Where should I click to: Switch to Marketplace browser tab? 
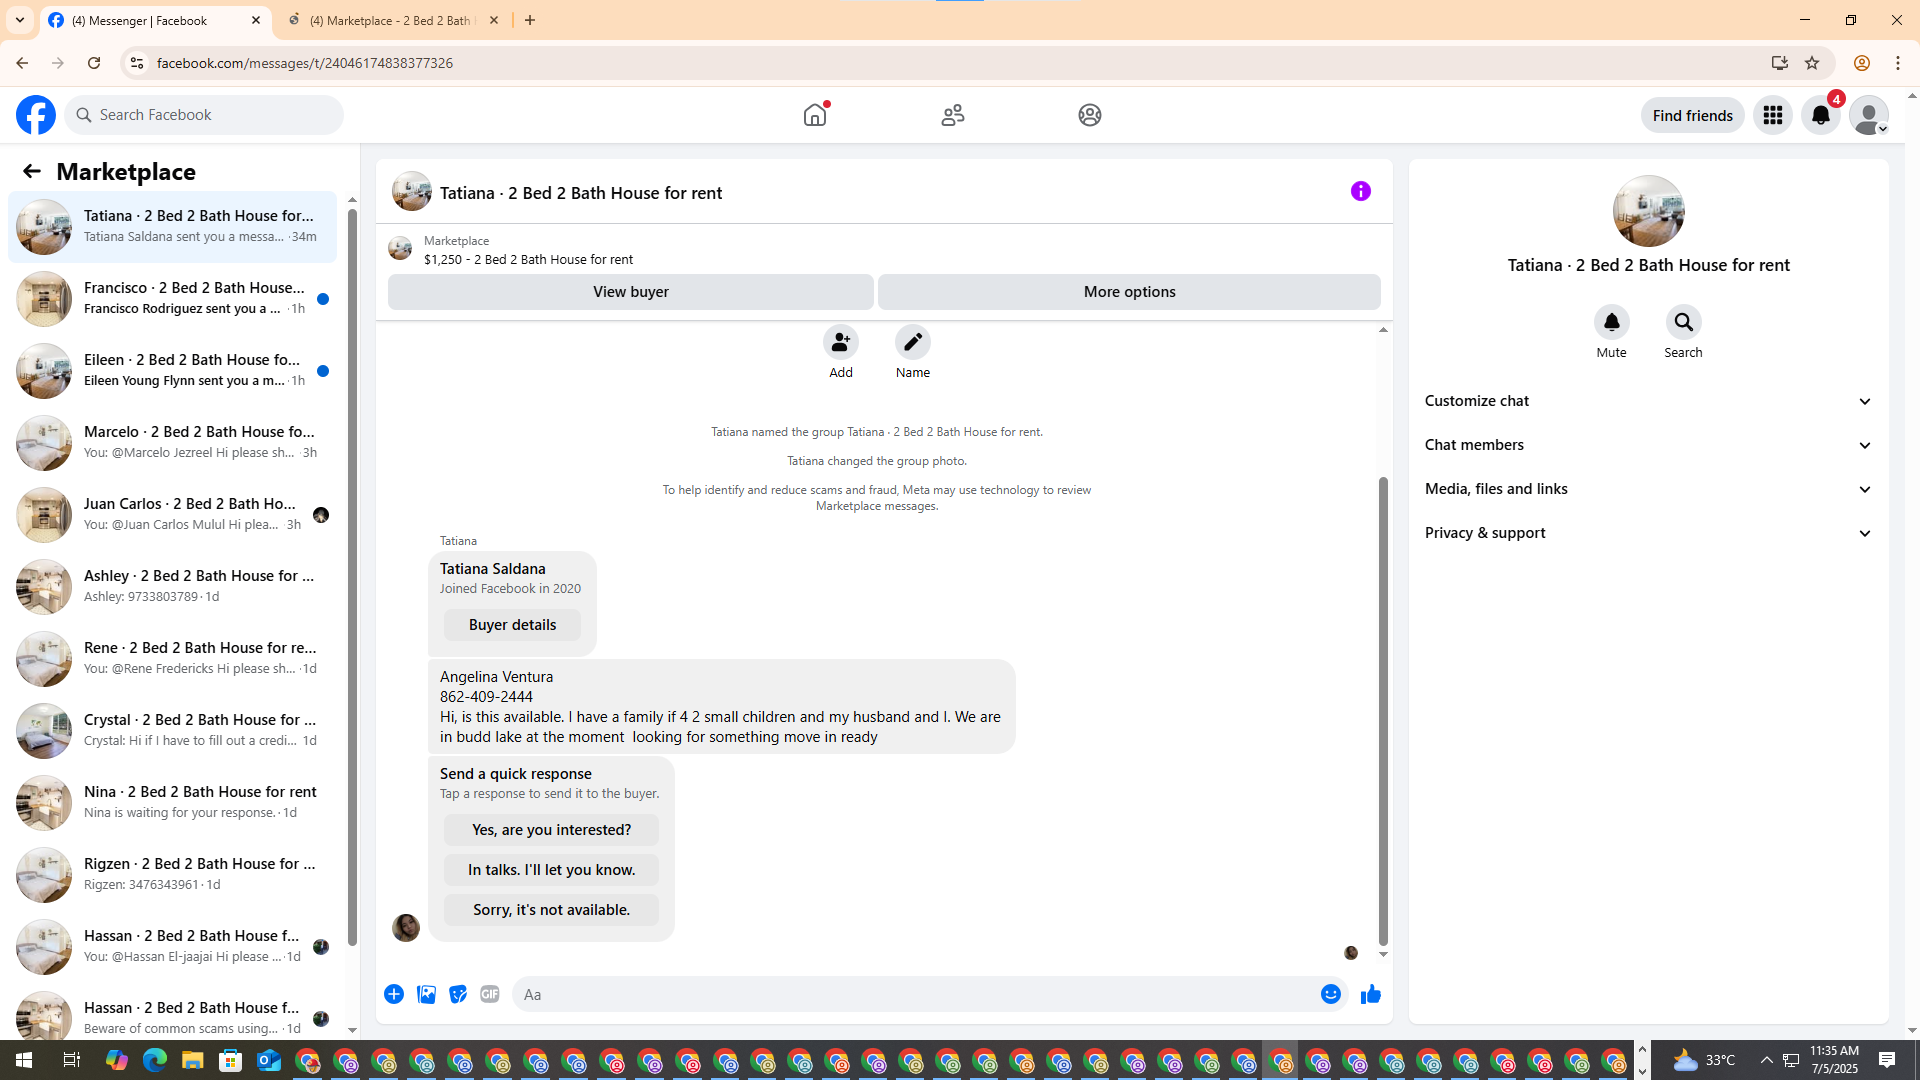[x=390, y=20]
